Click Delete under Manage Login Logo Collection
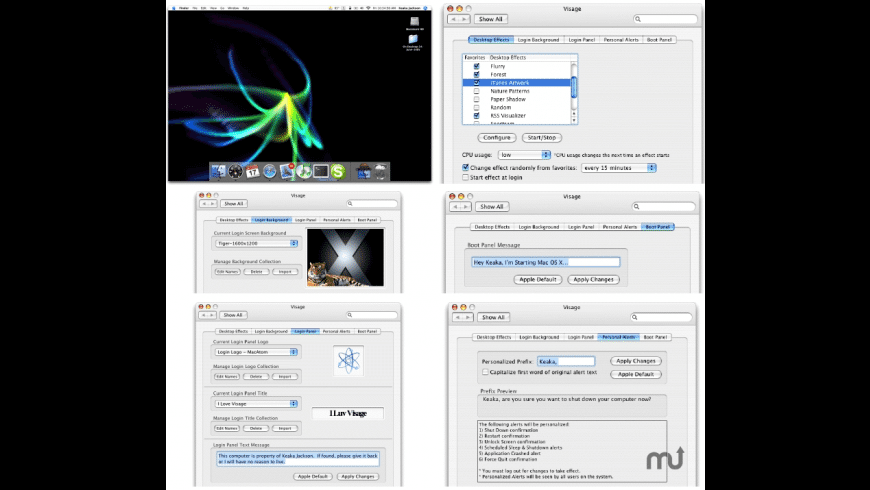Screen dimensions: 870x490 coord(256,376)
